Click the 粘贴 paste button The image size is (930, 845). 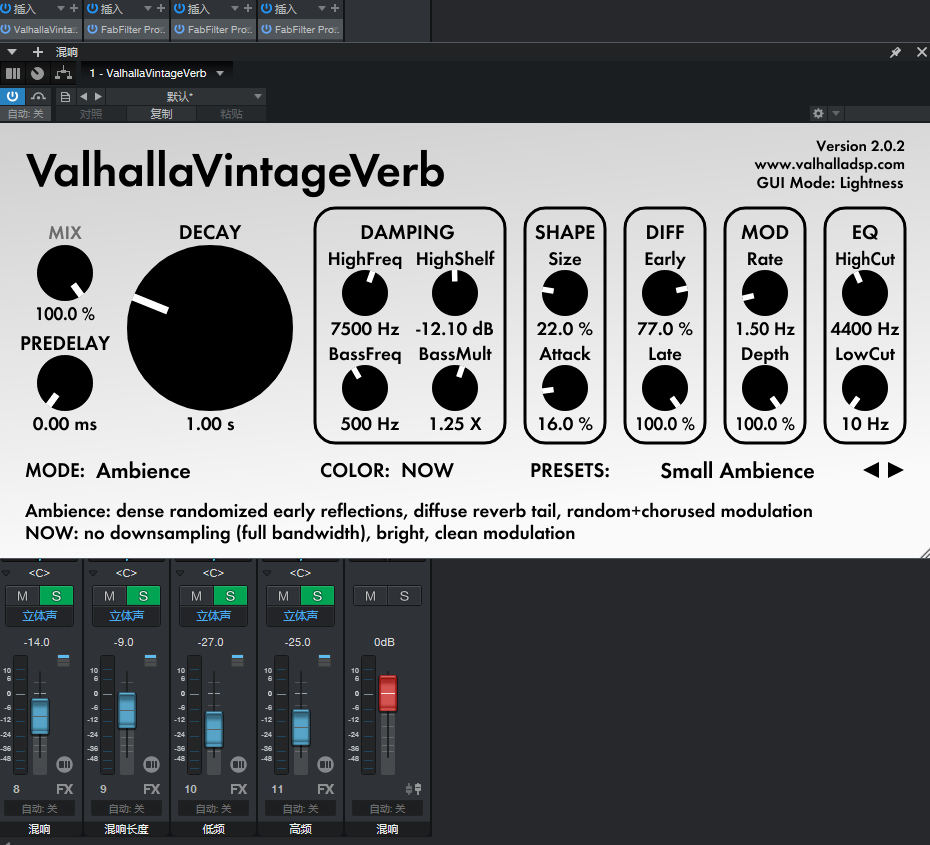coord(231,114)
